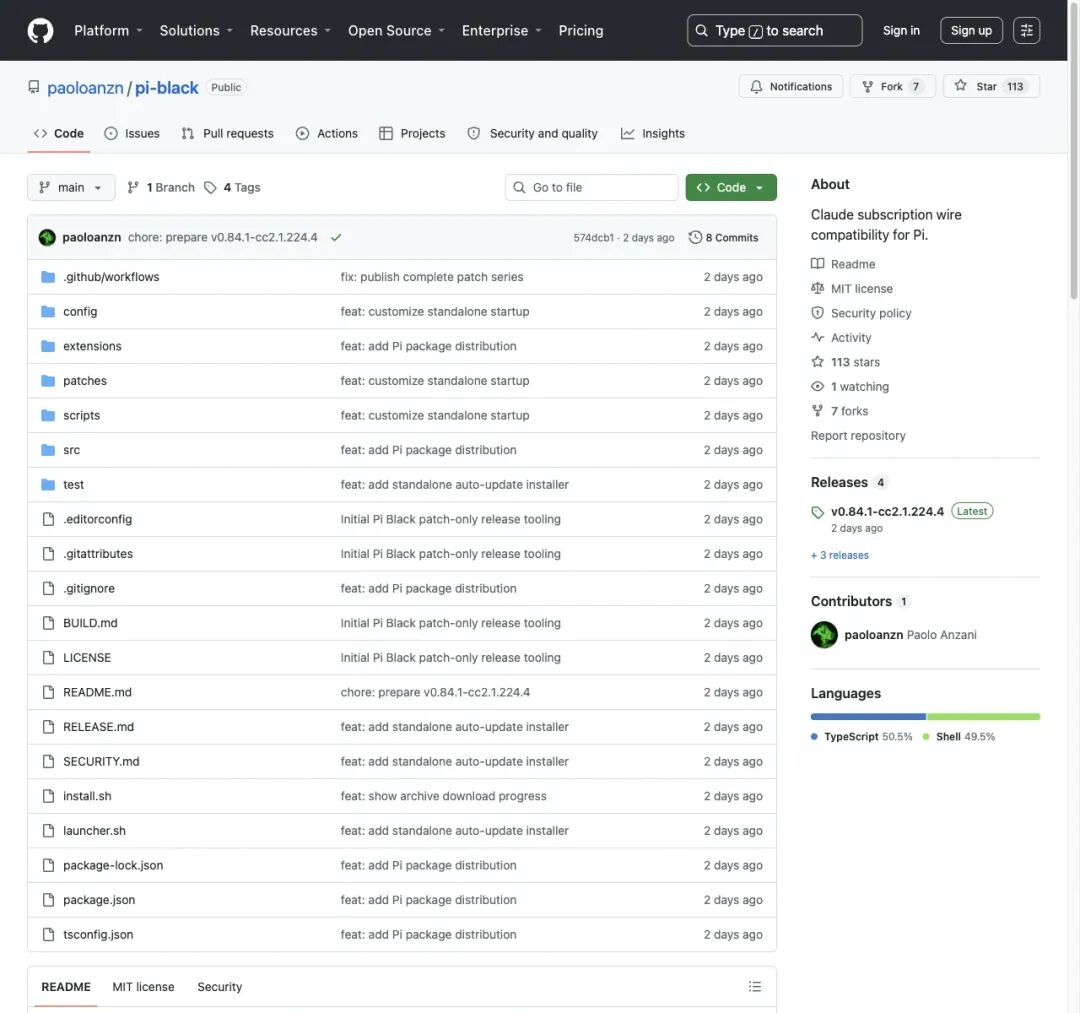The image size is (1080, 1013).
Task: Click the + 3 releases link
Action: pyautogui.click(x=840, y=555)
